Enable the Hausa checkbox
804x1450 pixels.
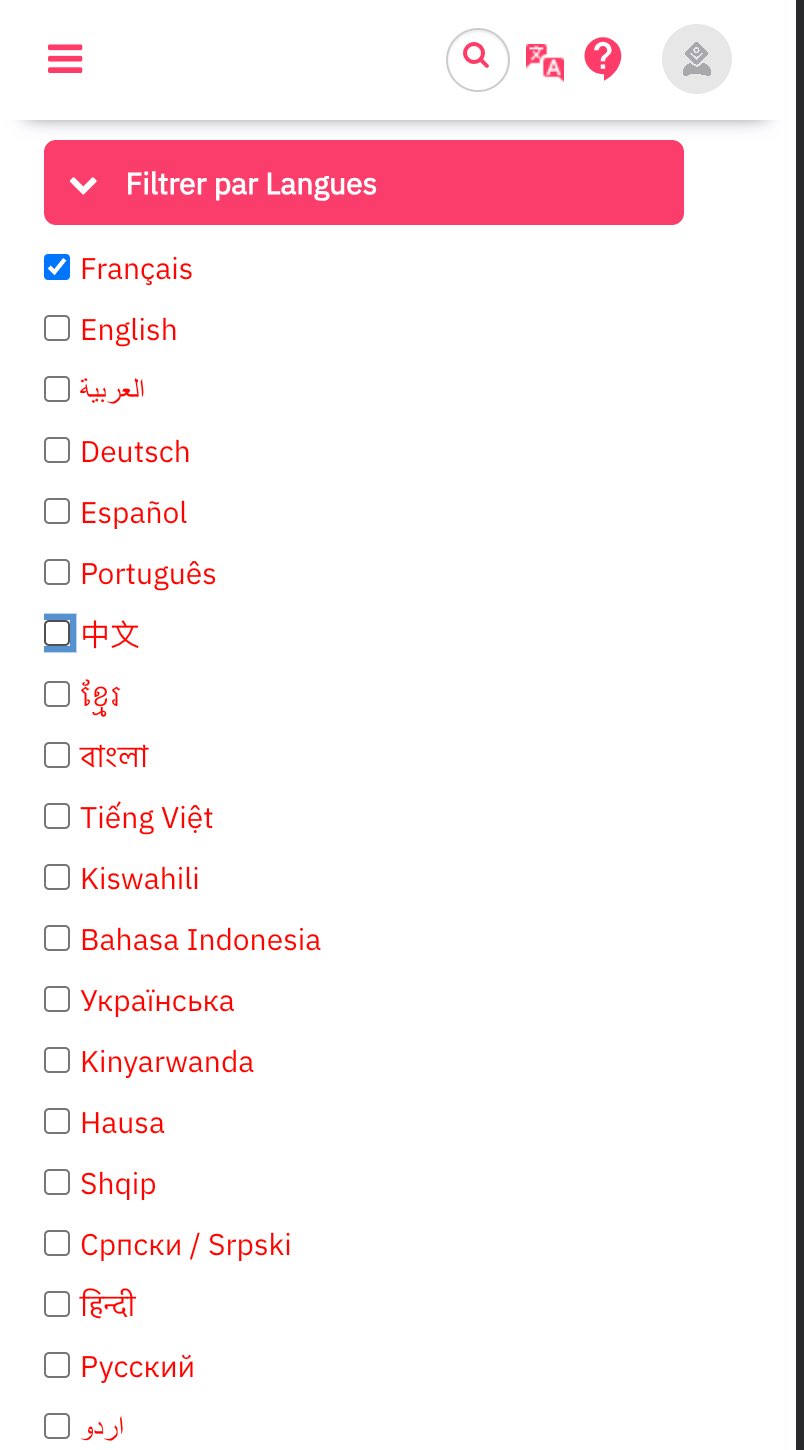57,1121
